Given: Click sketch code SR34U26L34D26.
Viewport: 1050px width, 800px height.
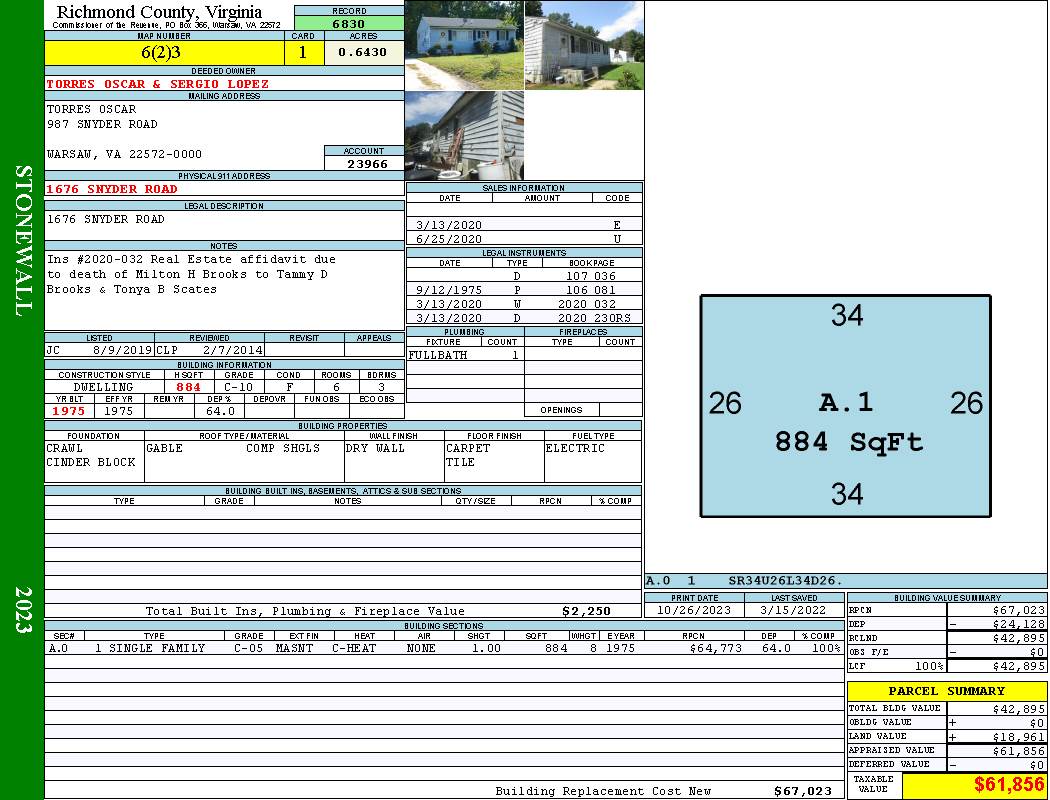Looking at the screenshot, I should (785, 581).
